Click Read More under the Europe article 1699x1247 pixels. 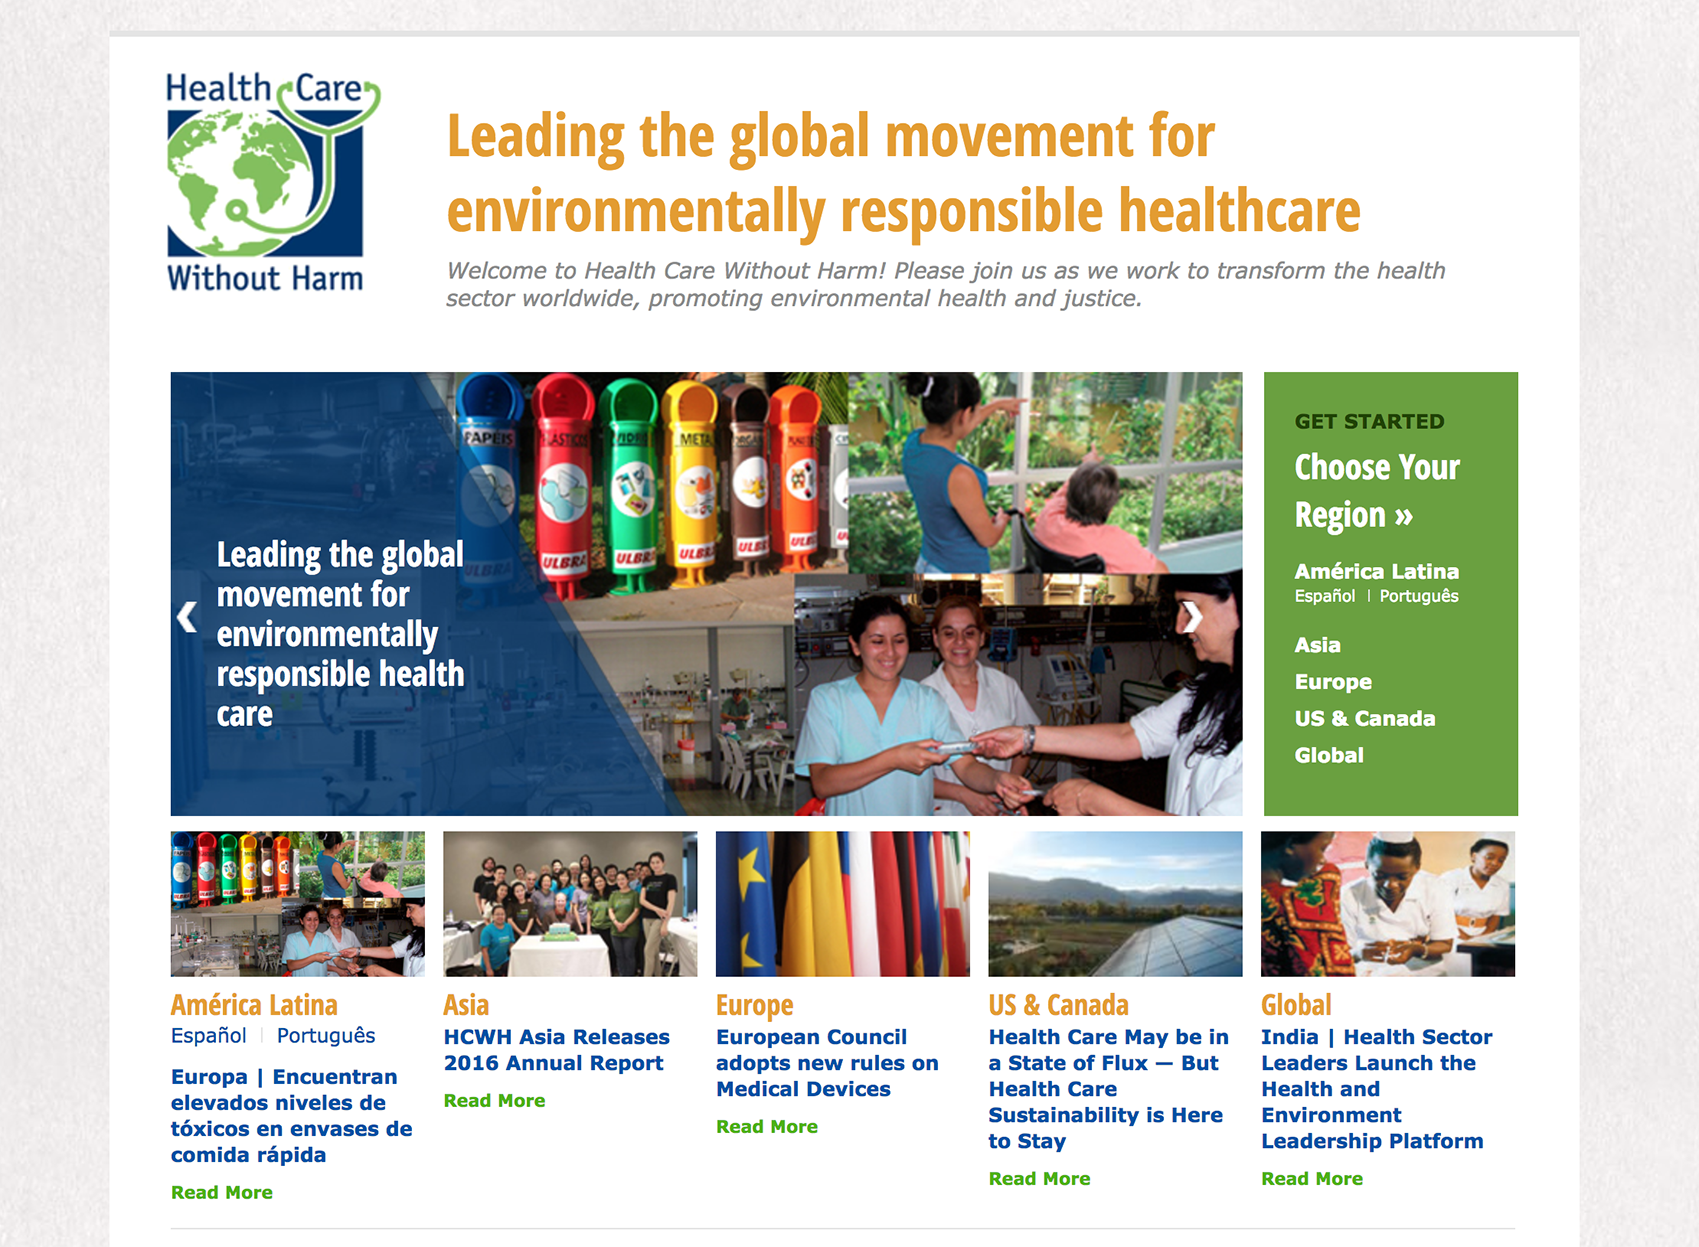point(767,1126)
